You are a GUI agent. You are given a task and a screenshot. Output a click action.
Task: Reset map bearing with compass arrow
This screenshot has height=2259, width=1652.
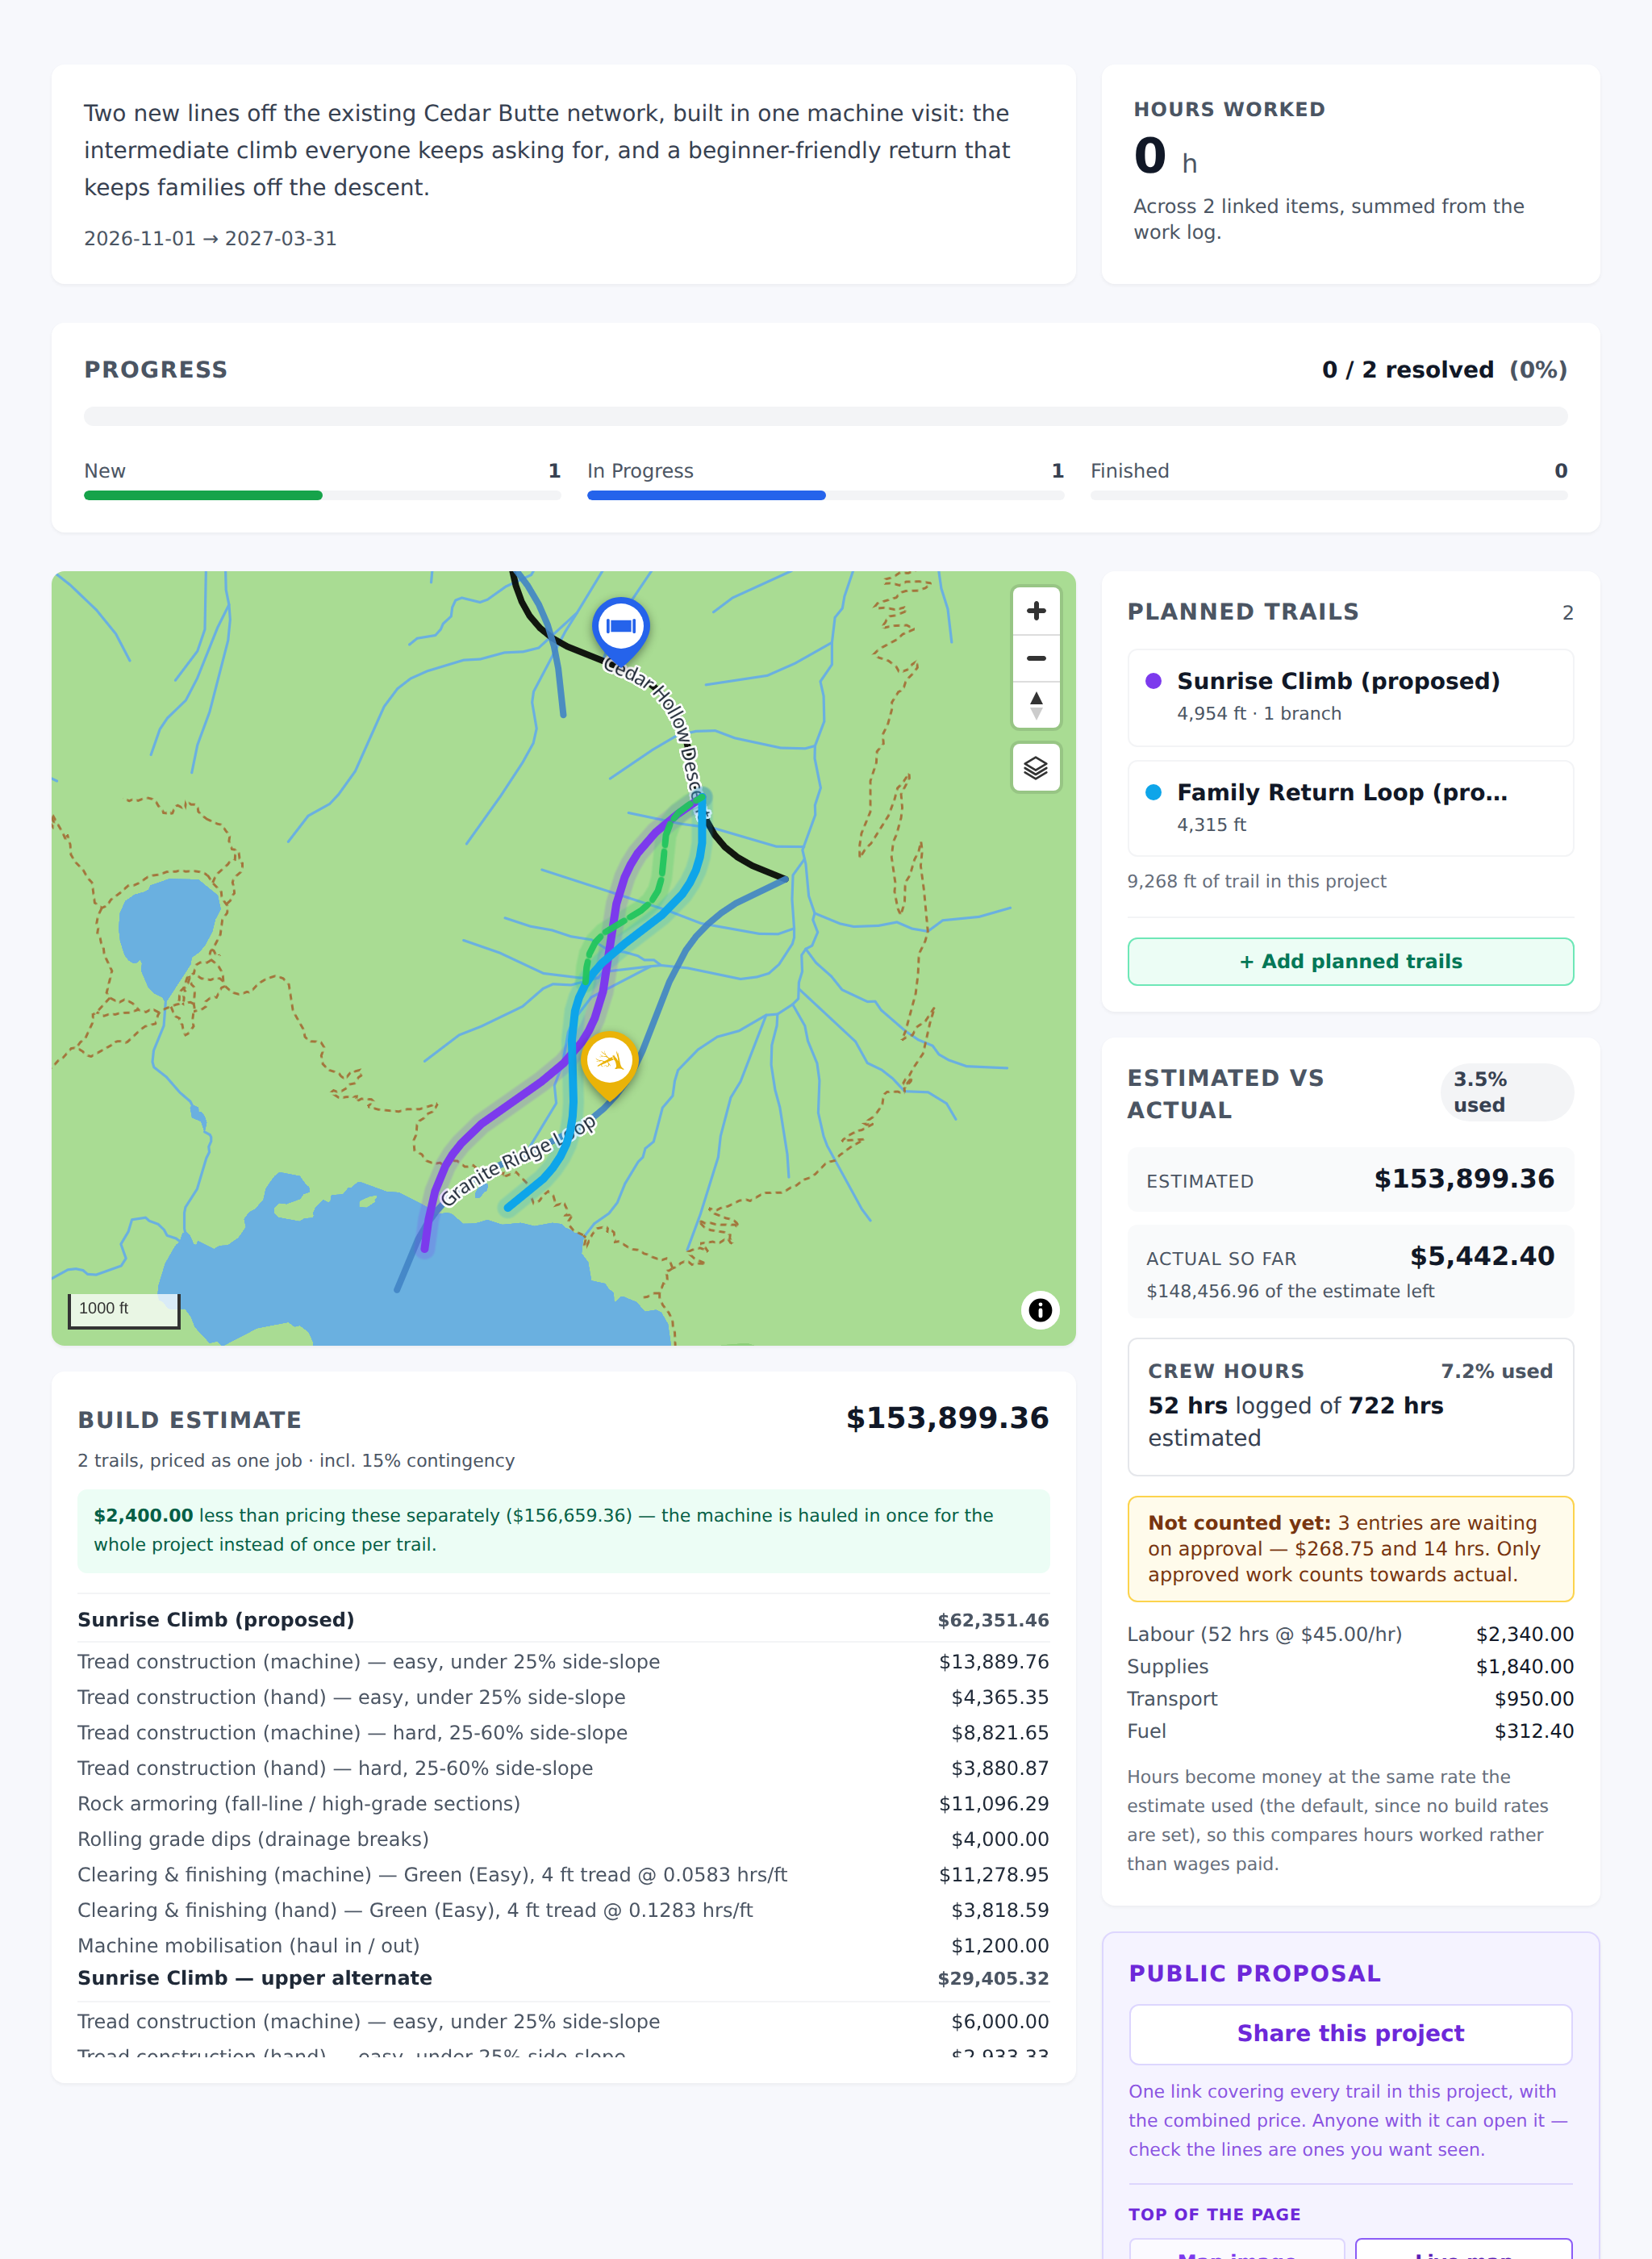click(x=1036, y=705)
